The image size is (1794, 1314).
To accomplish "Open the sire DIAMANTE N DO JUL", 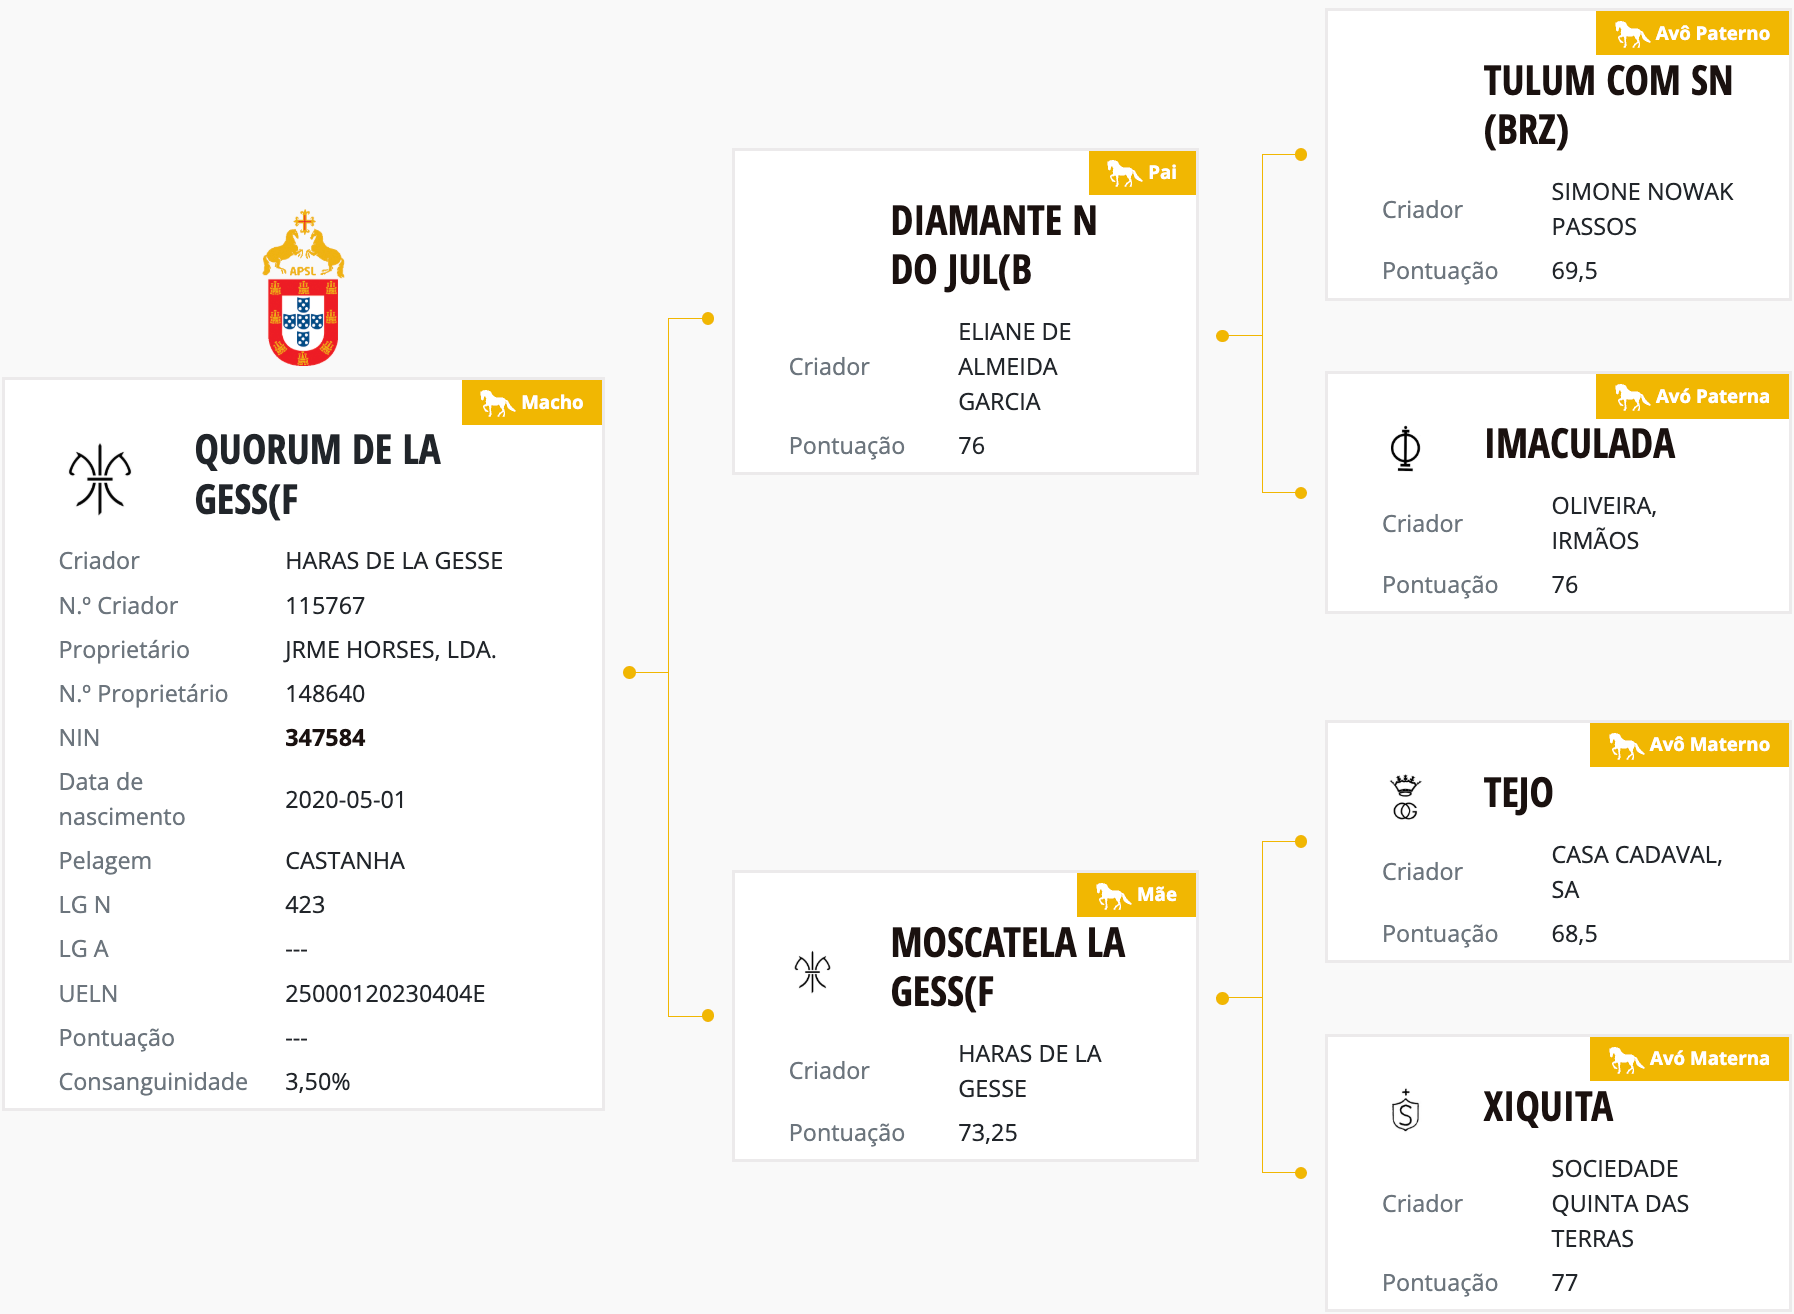I will (993, 245).
